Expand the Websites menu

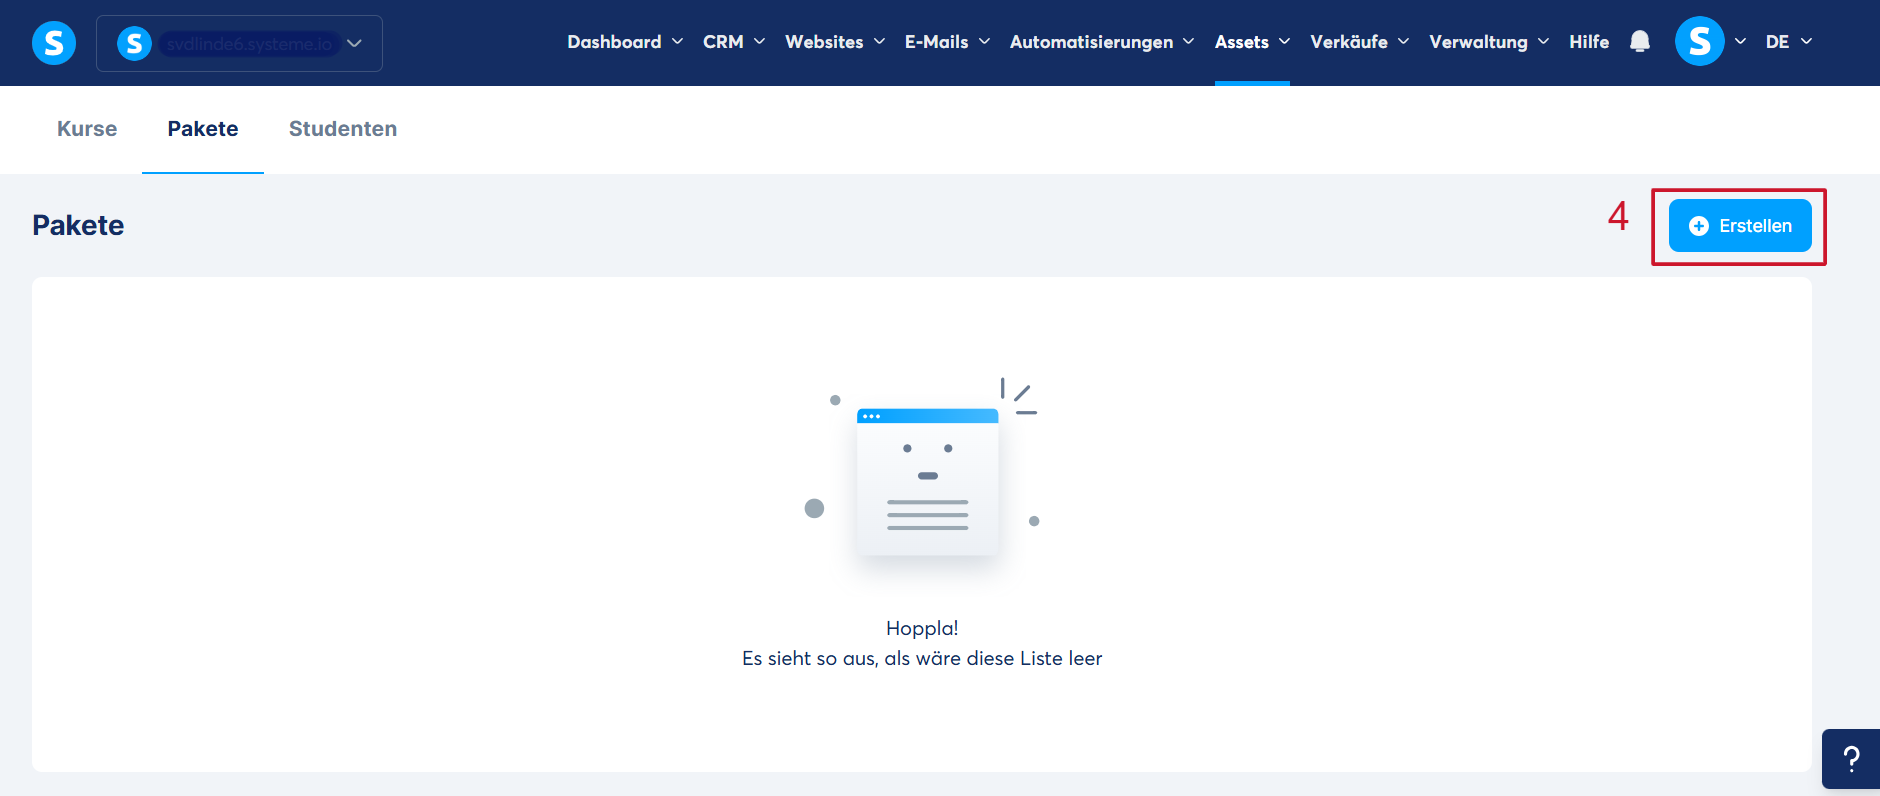835,42
